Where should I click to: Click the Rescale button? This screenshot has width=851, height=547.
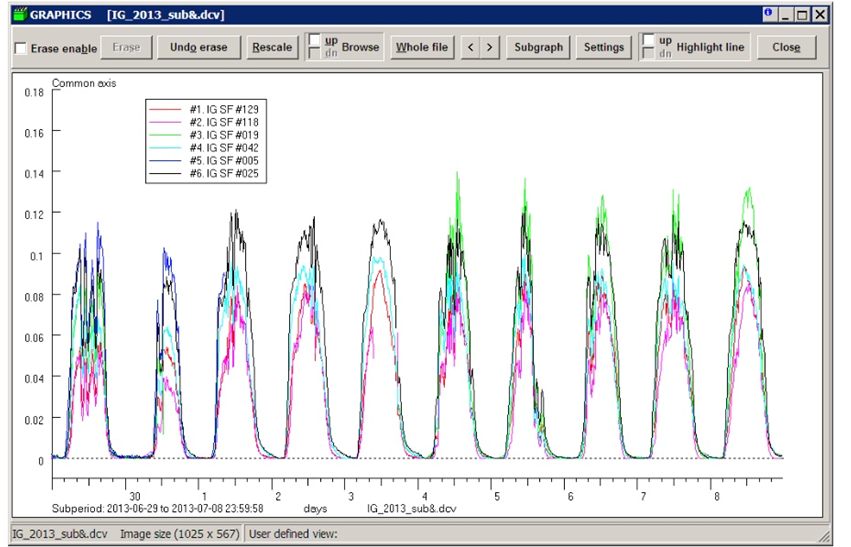(271, 47)
